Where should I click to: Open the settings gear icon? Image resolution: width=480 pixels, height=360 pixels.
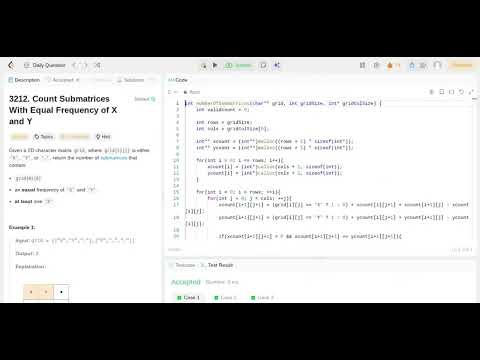click(376, 65)
